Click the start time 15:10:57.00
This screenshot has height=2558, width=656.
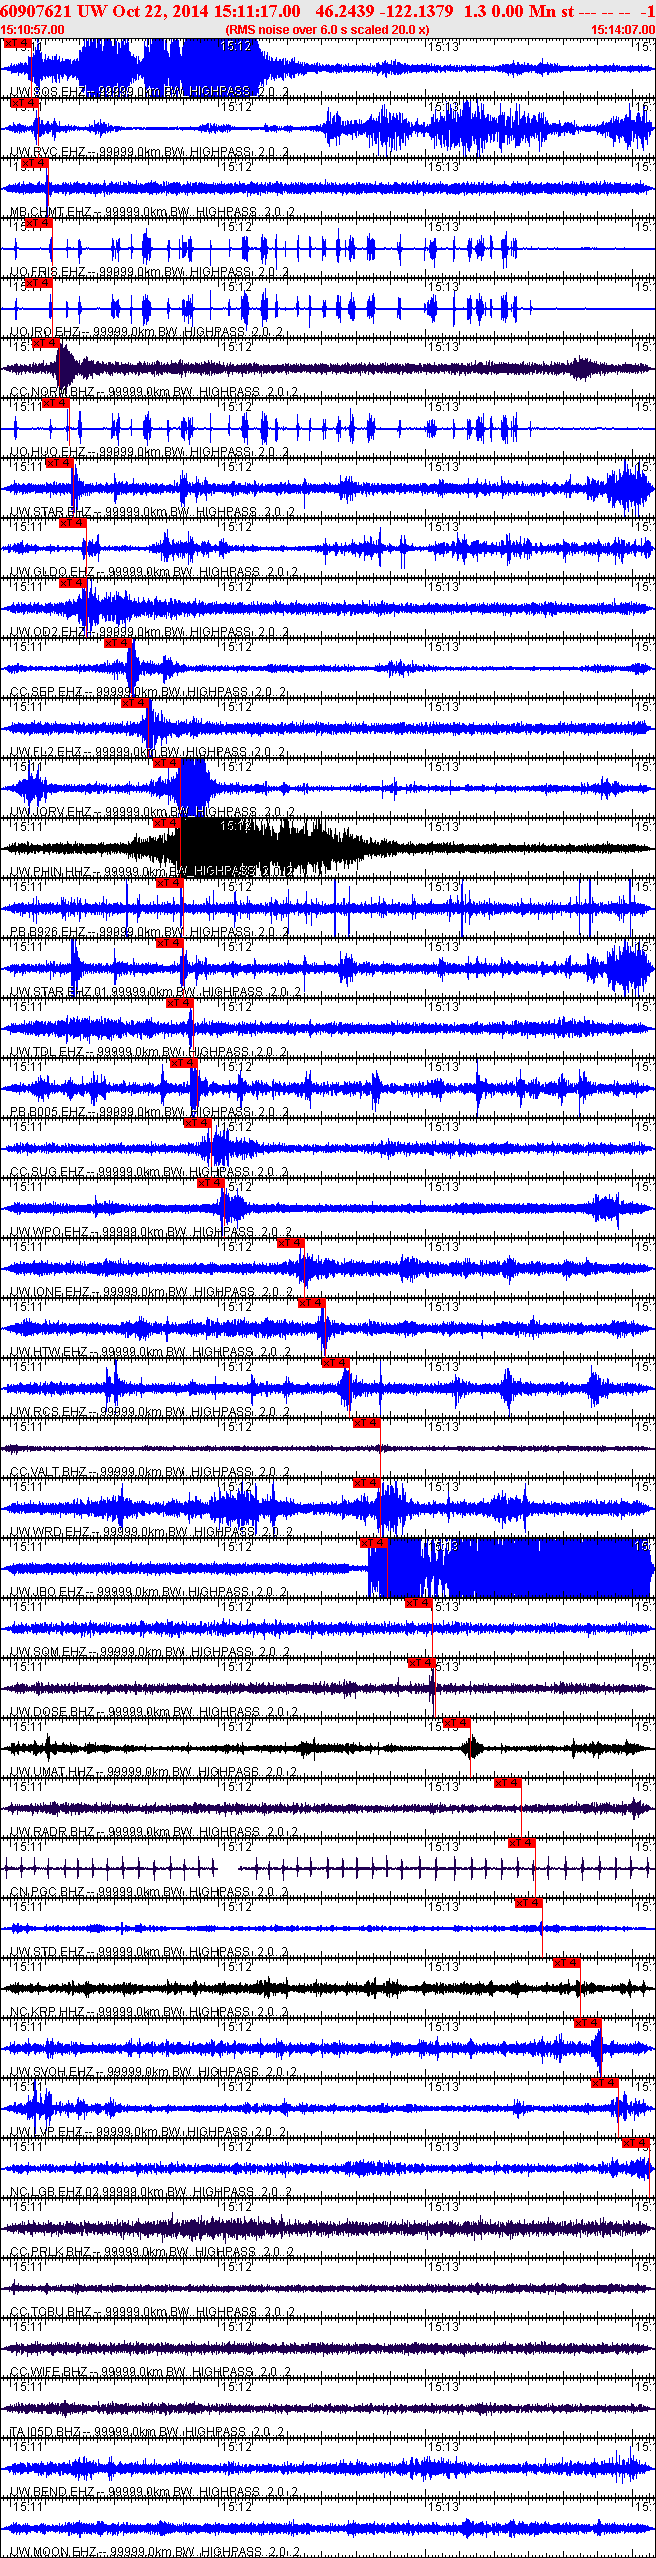click(32, 29)
